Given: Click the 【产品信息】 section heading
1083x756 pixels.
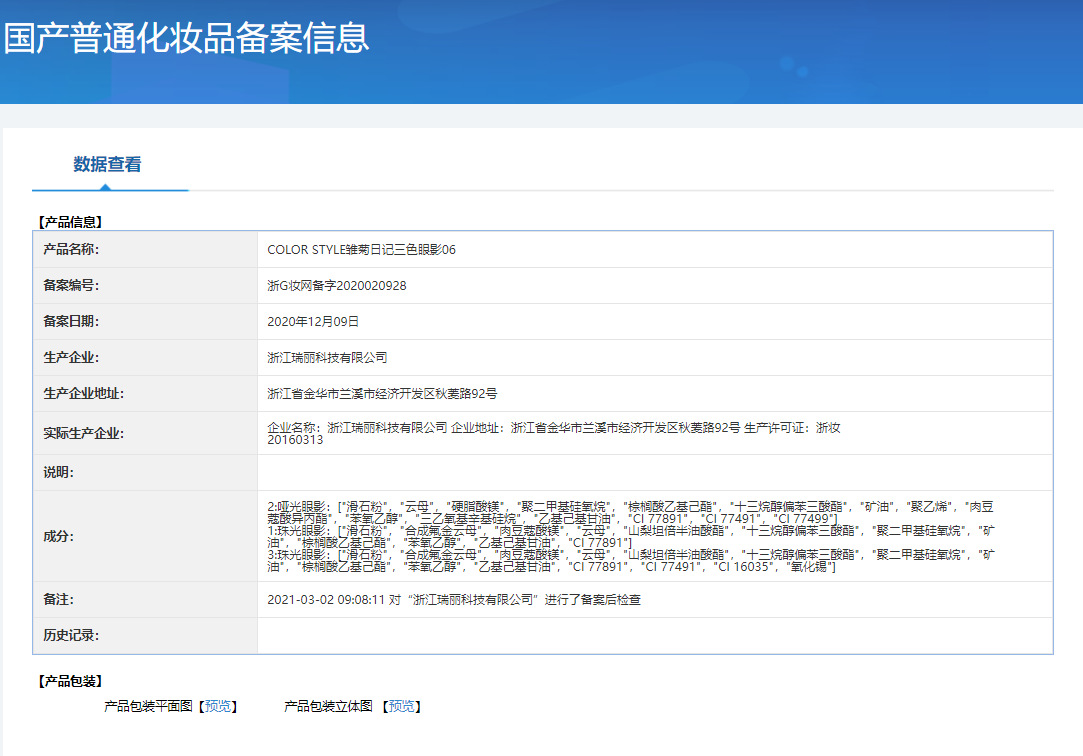Looking at the screenshot, I should (x=70, y=222).
